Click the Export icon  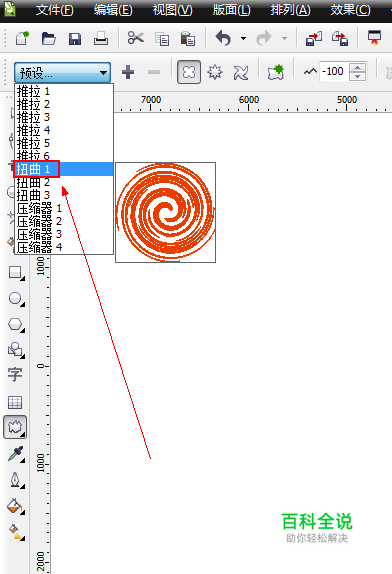click(x=340, y=38)
